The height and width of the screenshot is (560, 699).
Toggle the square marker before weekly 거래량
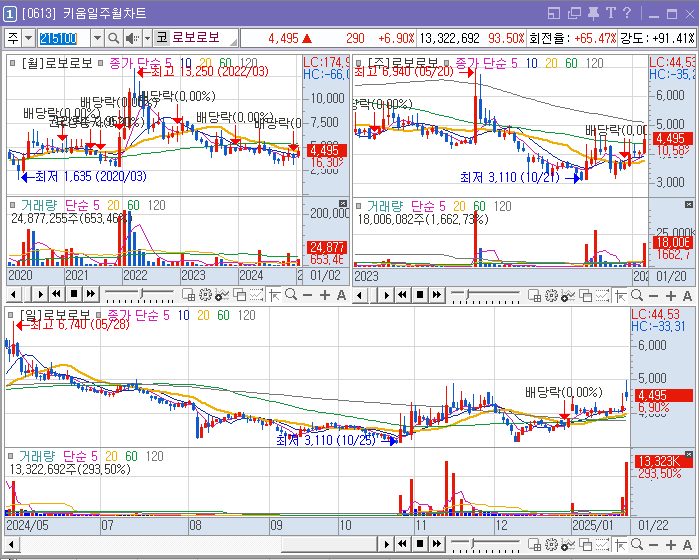[x=359, y=206]
